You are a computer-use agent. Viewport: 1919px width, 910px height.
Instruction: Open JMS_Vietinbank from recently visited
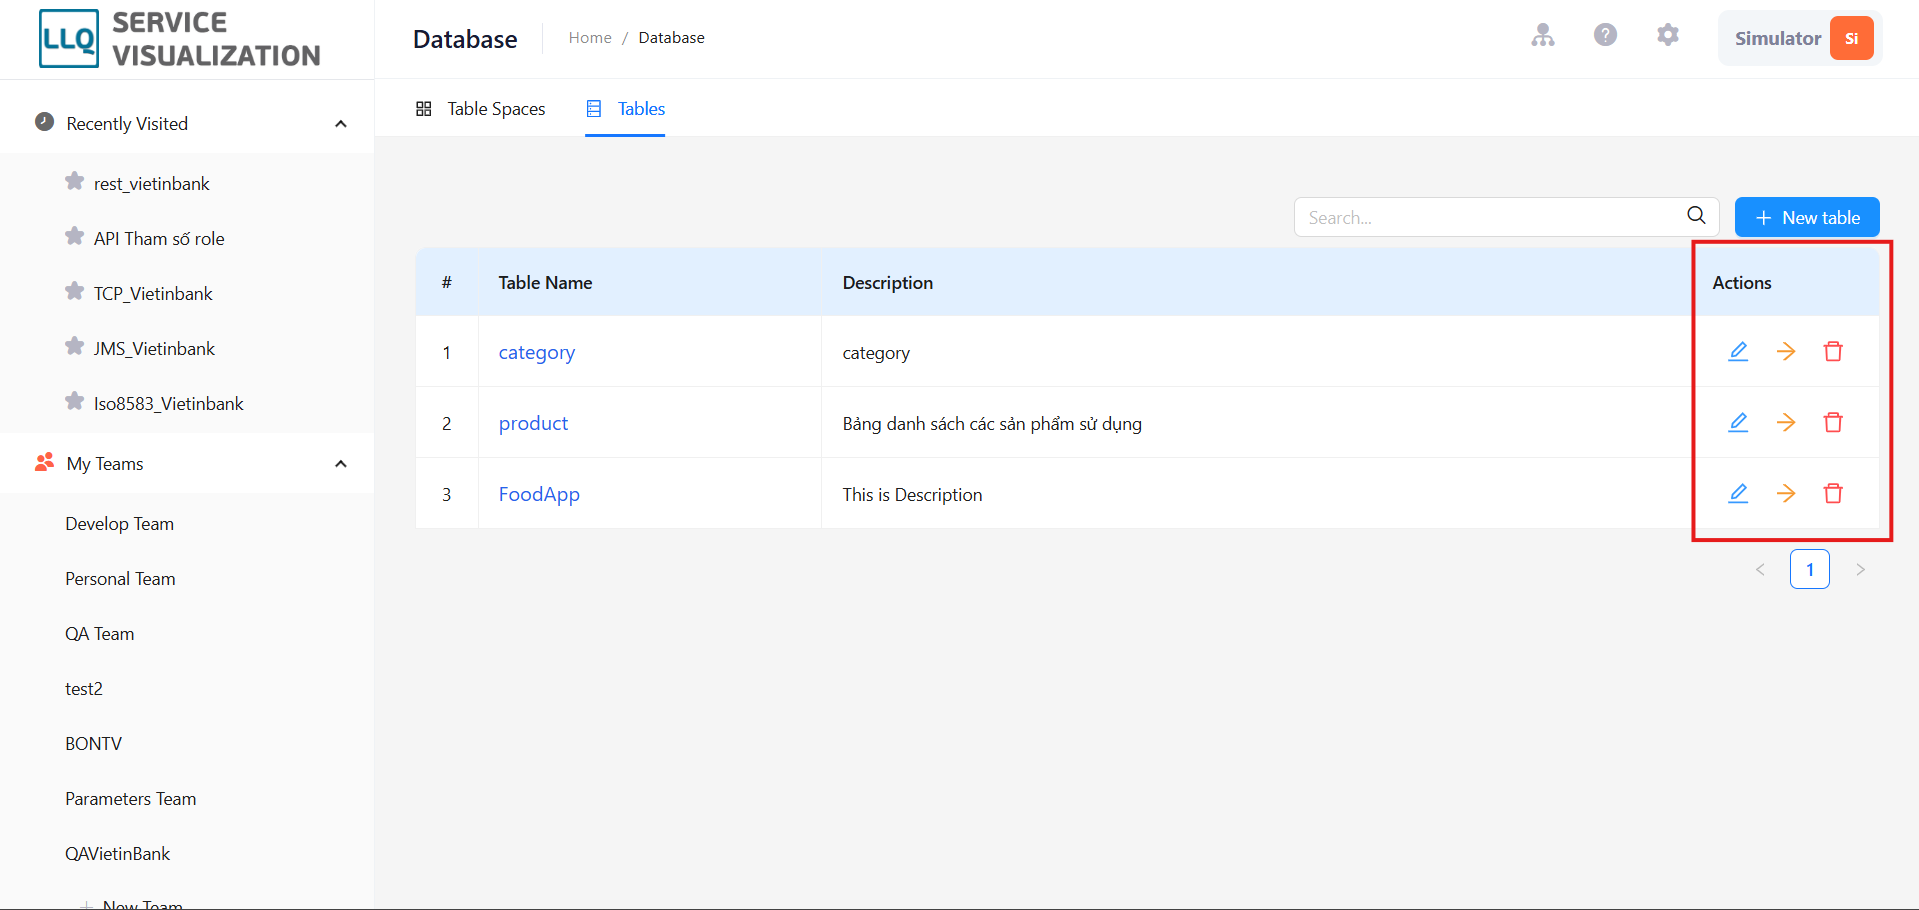[154, 349]
